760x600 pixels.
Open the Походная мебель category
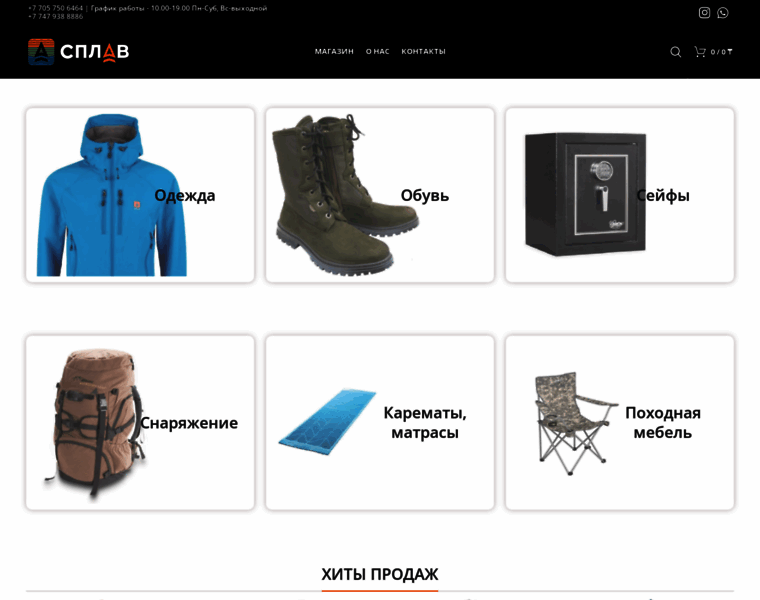pyautogui.click(x=620, y=422)
